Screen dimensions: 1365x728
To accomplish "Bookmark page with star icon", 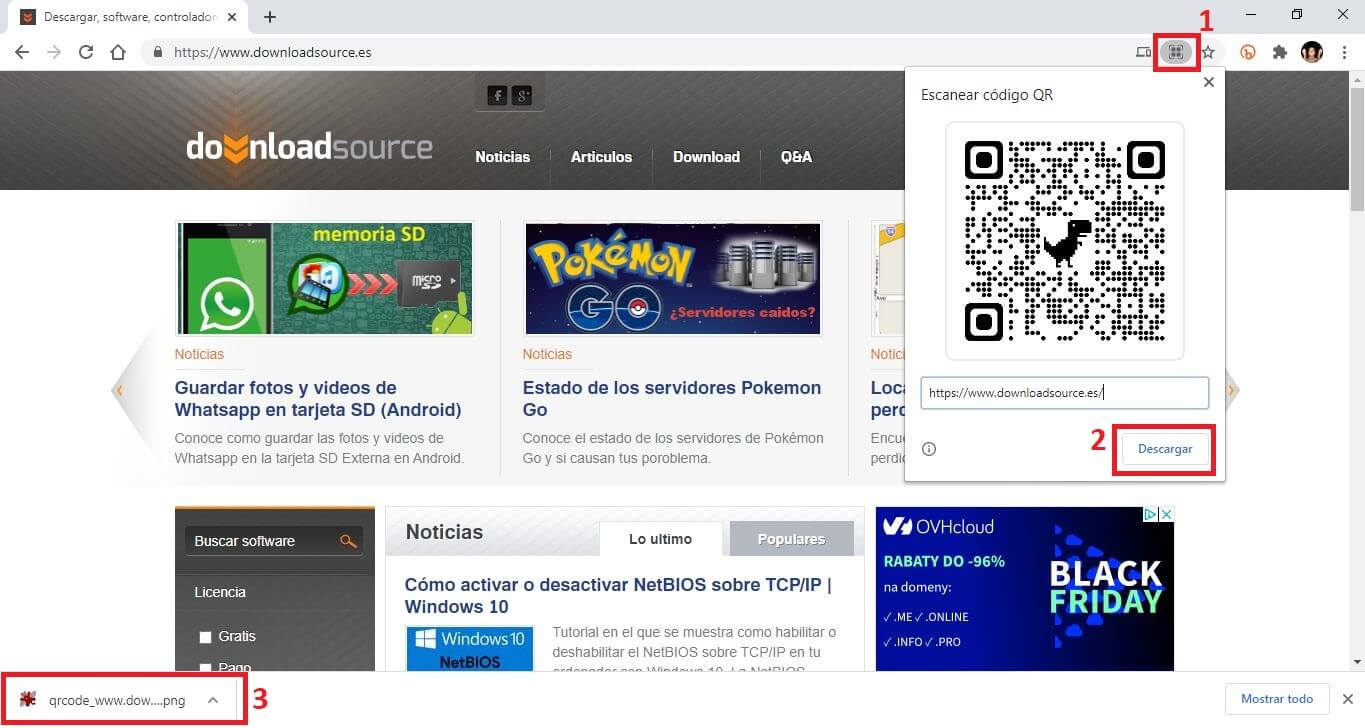I will (x=1208, y=52).
